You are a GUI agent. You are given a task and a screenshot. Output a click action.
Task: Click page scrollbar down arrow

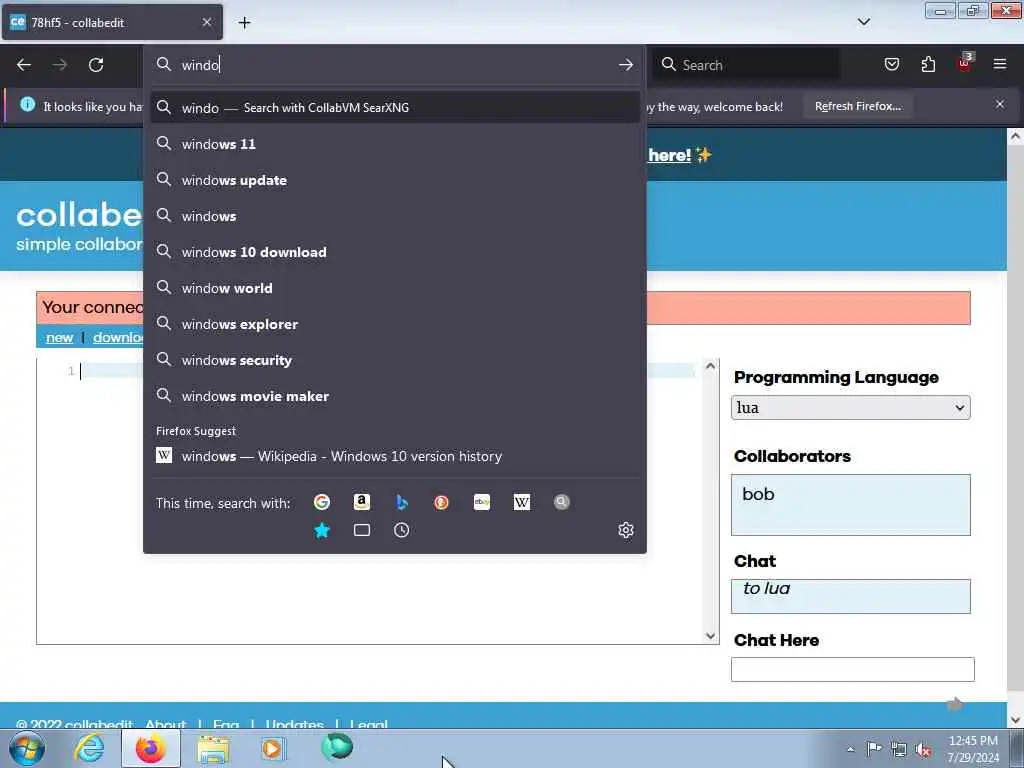[x=1015, y=720]
